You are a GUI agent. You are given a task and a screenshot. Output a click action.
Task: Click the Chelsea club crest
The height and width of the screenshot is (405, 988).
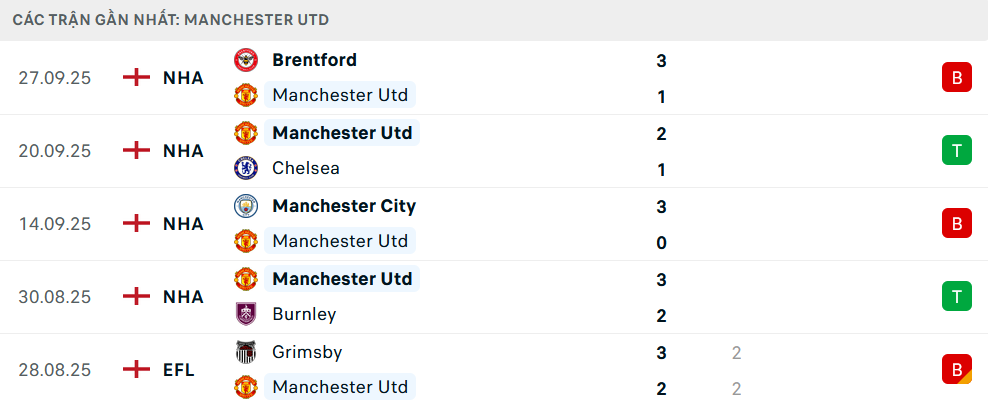click(x=245, y=168)
